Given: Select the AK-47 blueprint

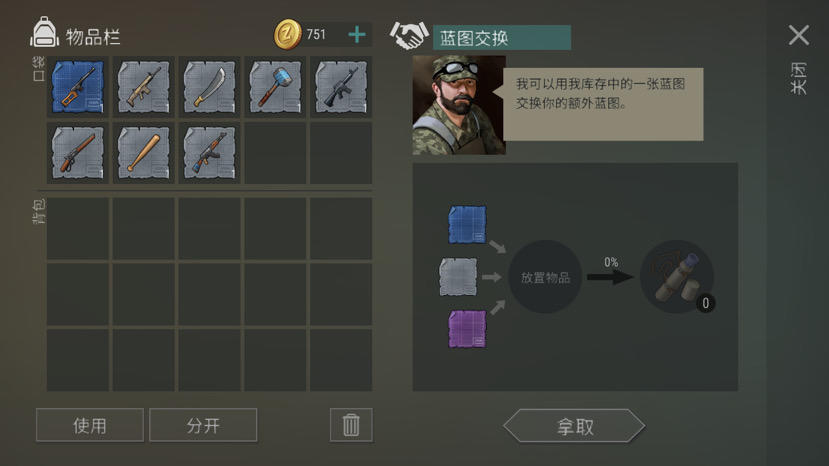Looking at the screenshot, I should click(x=209, y=153).
